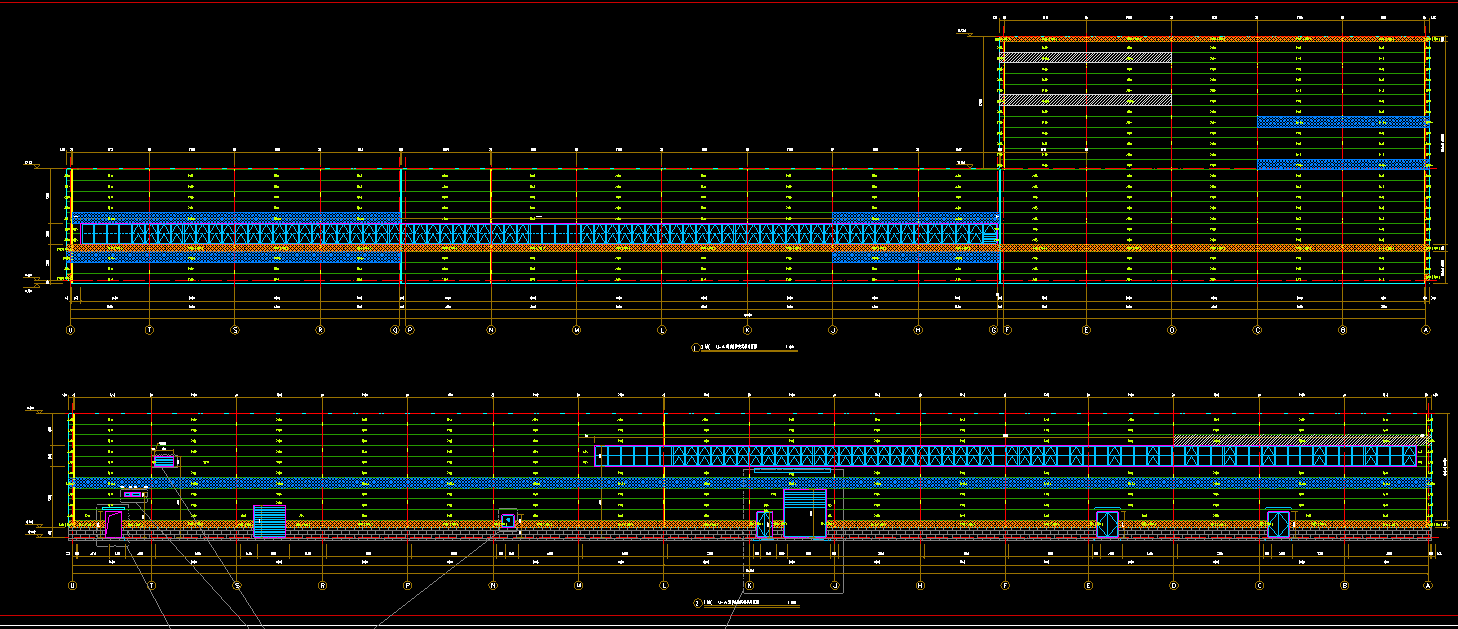
Task: Click the lower blue hatched band in tall block
Action: pos(1341,164)
